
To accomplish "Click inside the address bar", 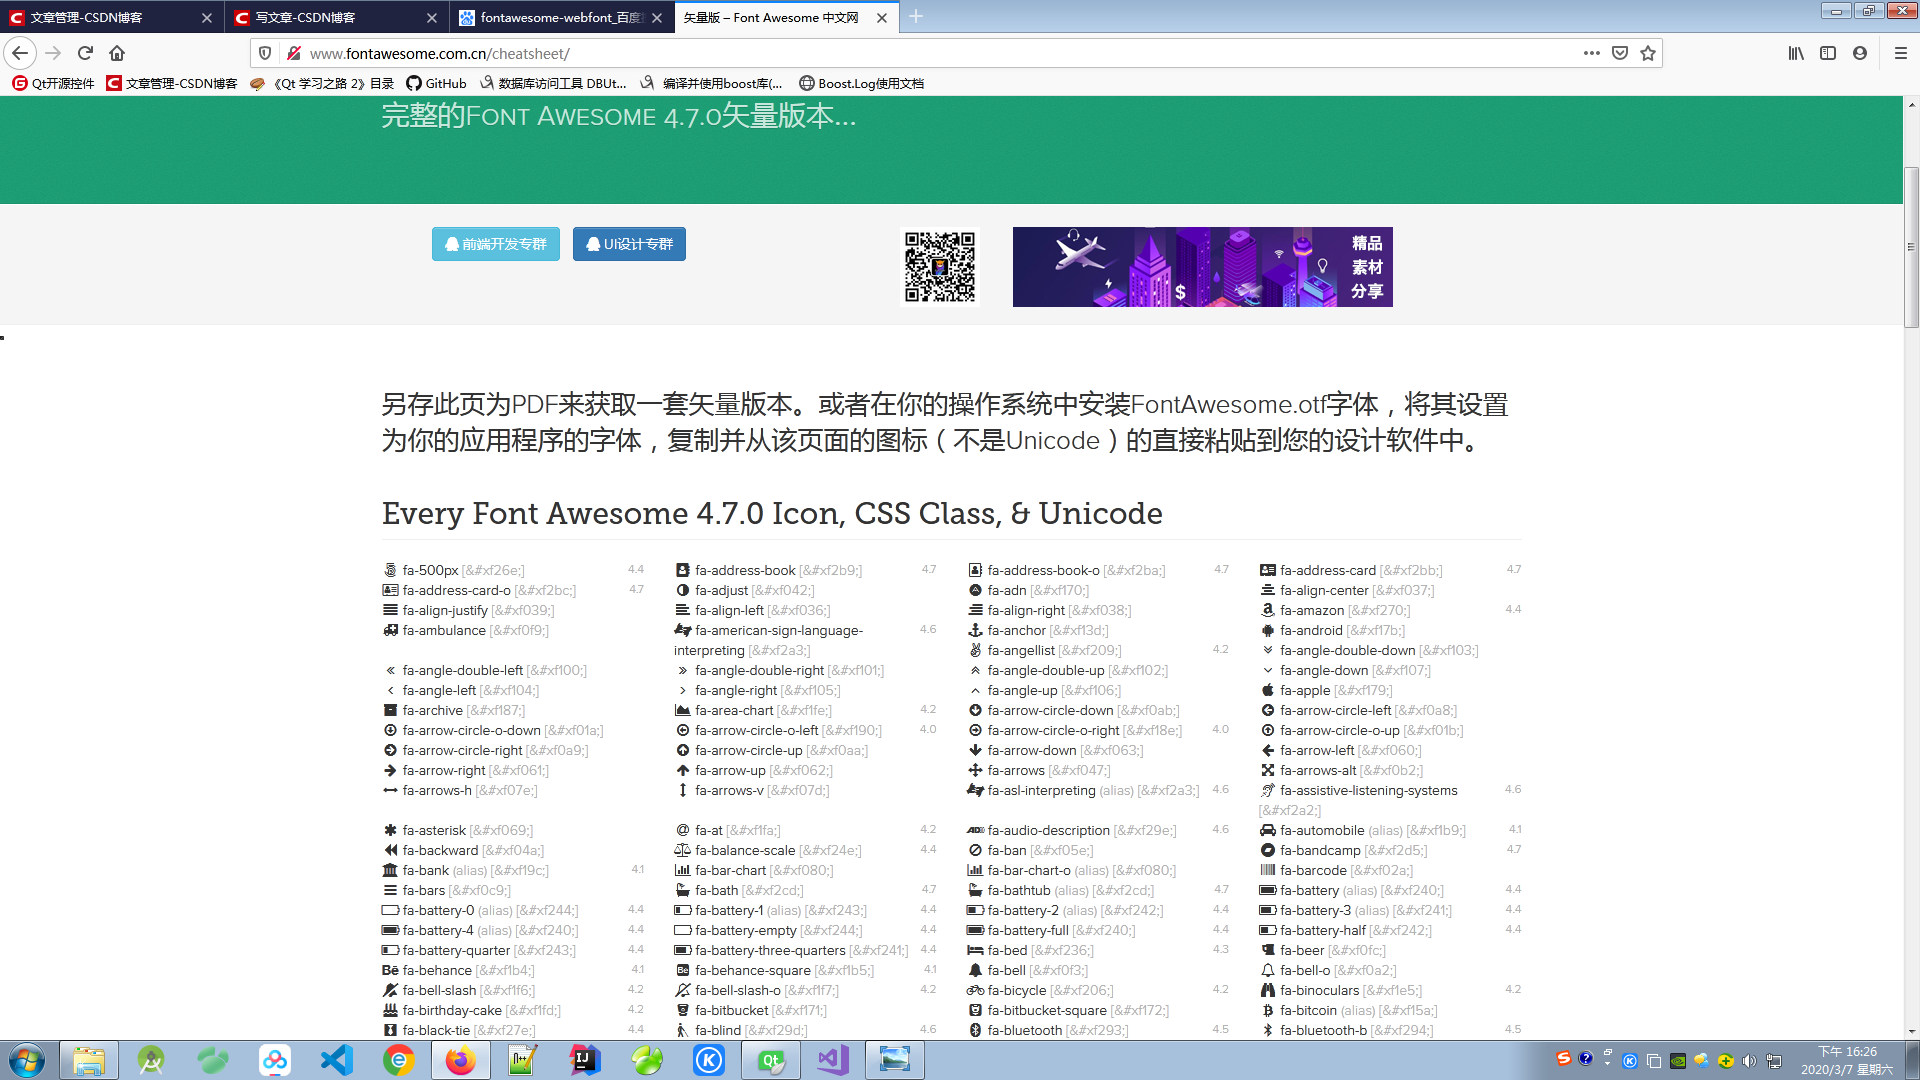I will 700,53.
